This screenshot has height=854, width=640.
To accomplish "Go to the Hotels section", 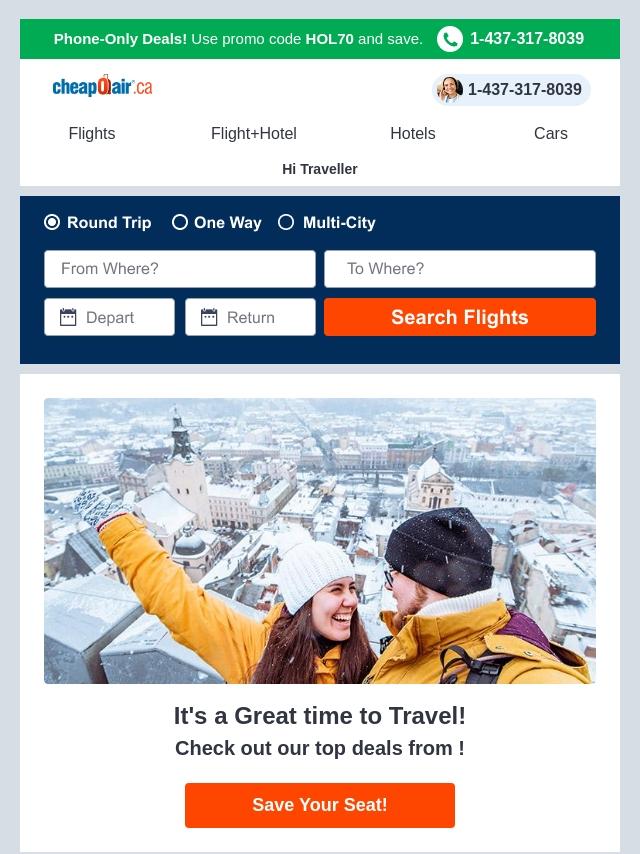I will click(x=413, y=133).
